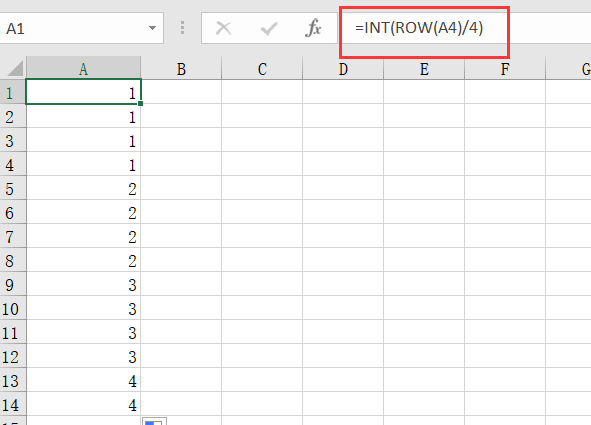The image size is (591, 425).
Task: Click cell A14 containing 4
Action: click(x=83, y=404)
